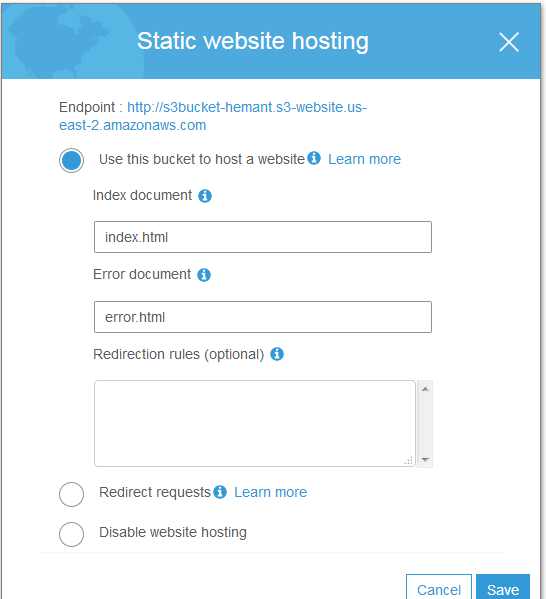Click the Cancel button
This screenshot has width=546, height=599.
tap(439, 588)
